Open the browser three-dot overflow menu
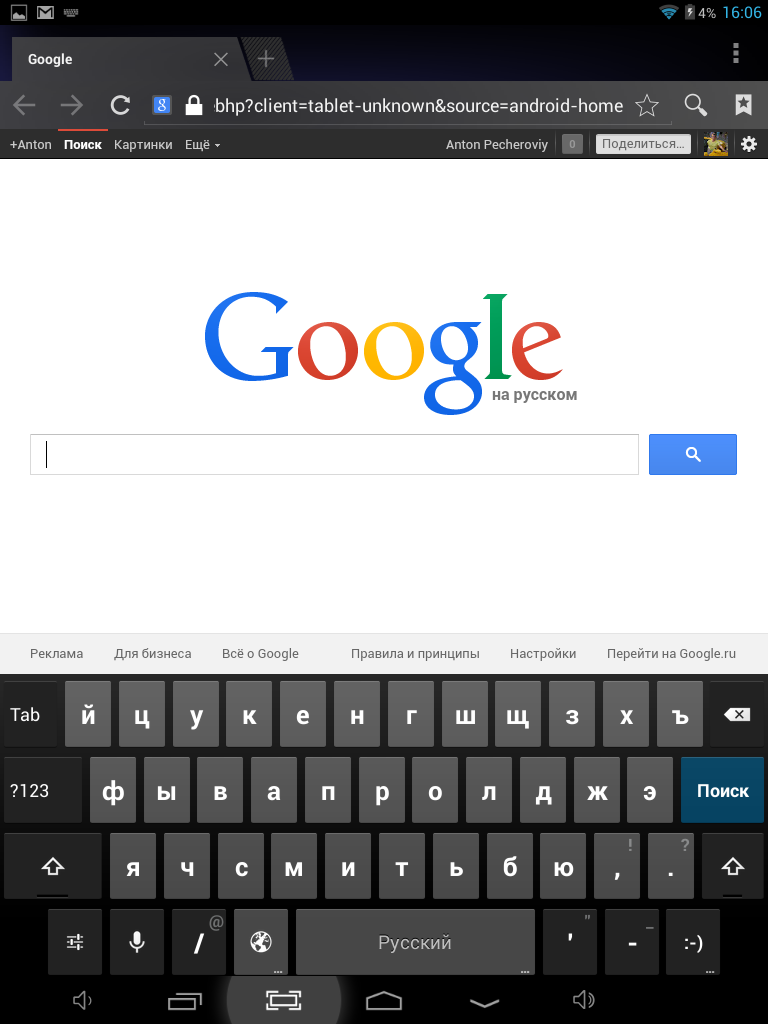Image resolution: width=768 pixels, height=1024 pixels. tap(736, 54)
